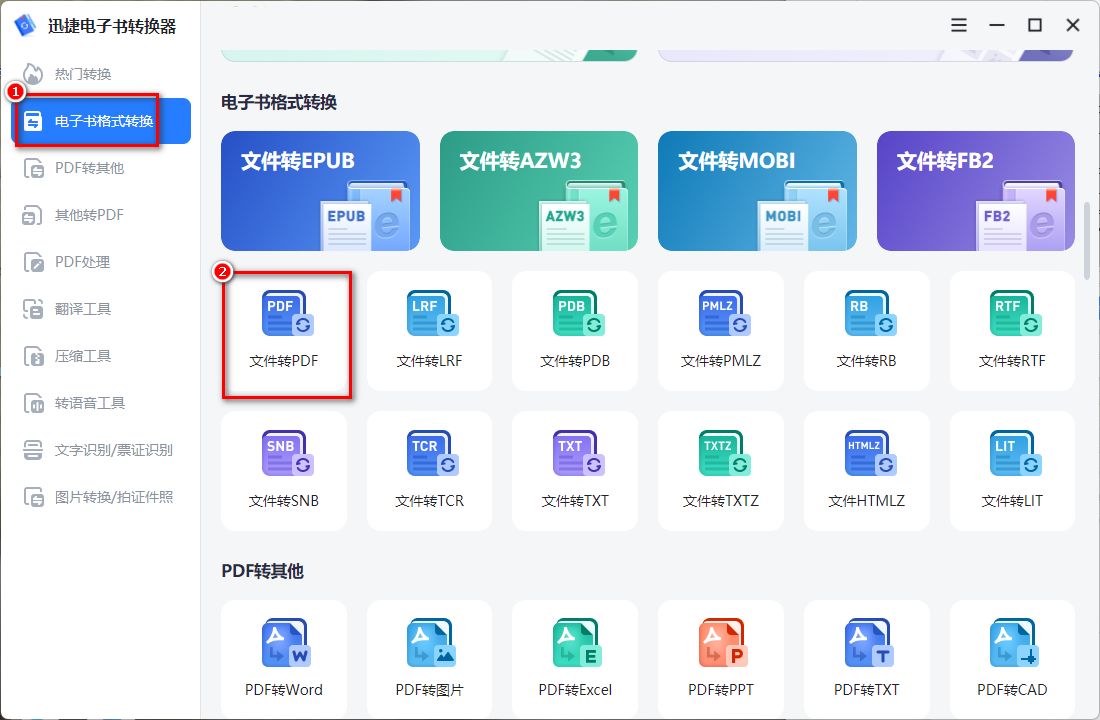Open the 文件转MOBI banner card

click(757, 190)
